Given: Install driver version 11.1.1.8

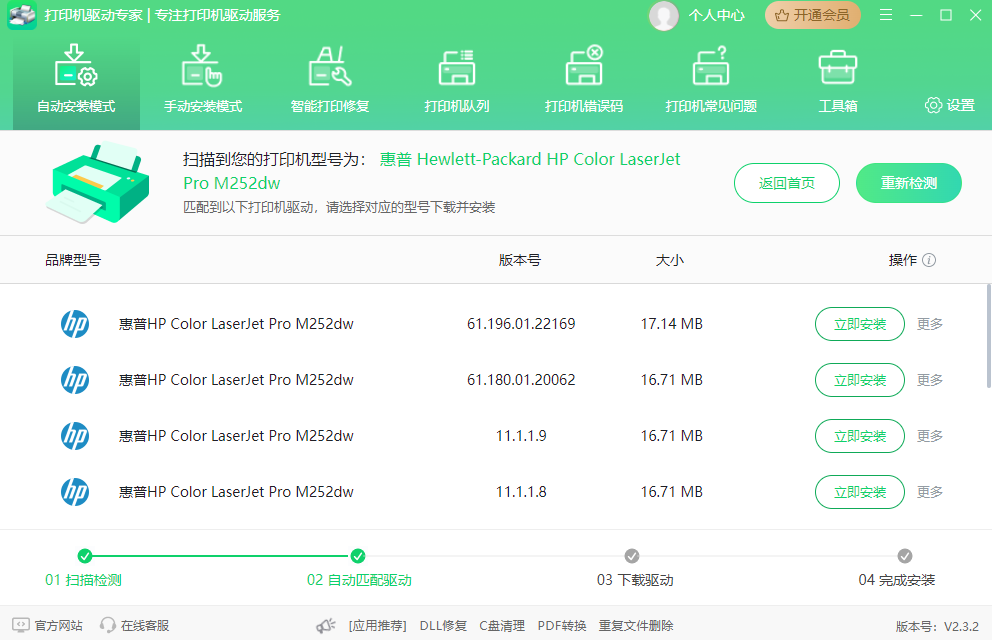Looking at the screenshot, I should coord(860,492).
